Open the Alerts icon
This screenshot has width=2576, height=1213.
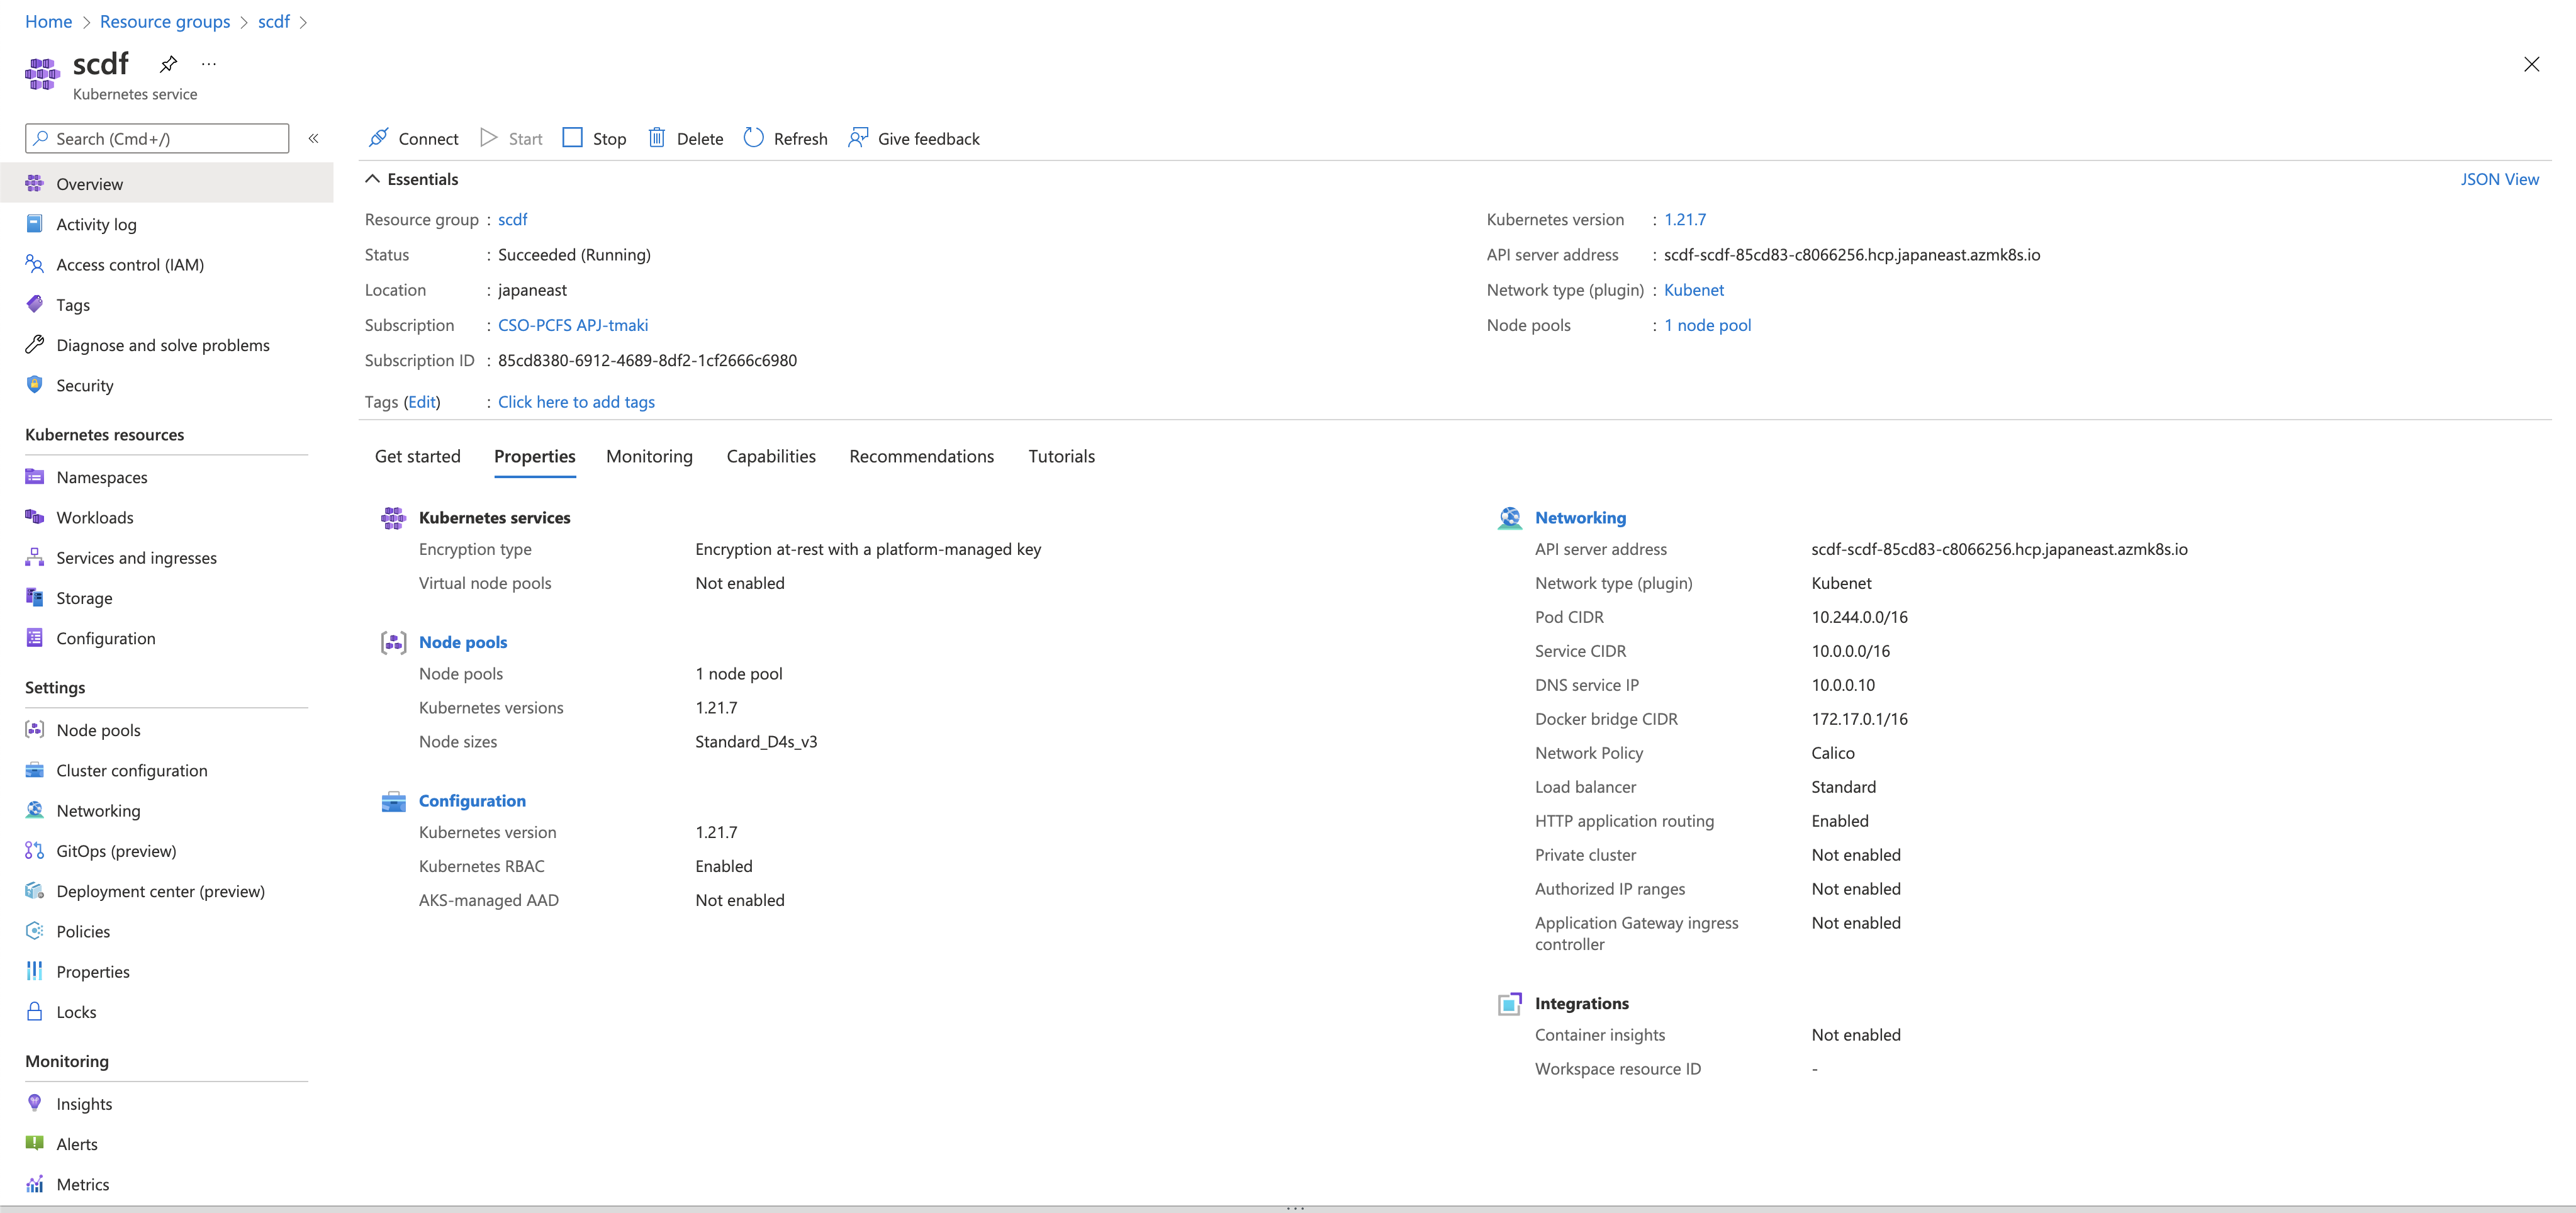pyautogui.click(x=34, y=1144)
